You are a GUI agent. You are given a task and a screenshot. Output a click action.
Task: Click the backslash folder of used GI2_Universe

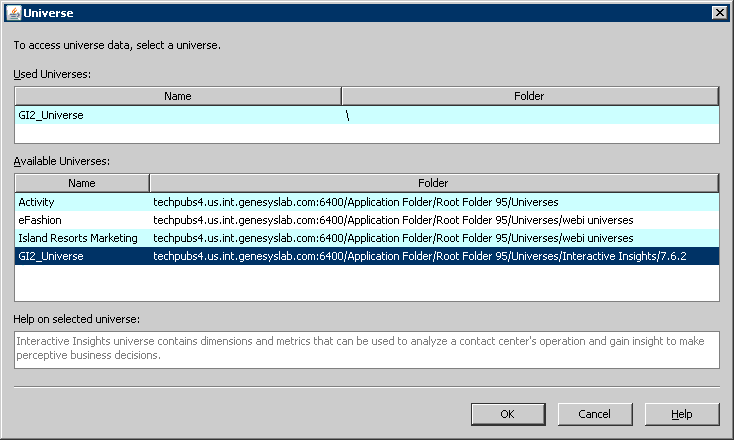347,115
